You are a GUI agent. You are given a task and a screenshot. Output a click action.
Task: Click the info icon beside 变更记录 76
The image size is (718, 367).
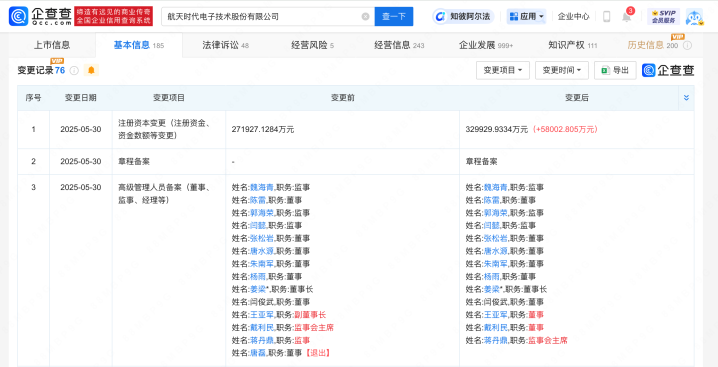74,71
